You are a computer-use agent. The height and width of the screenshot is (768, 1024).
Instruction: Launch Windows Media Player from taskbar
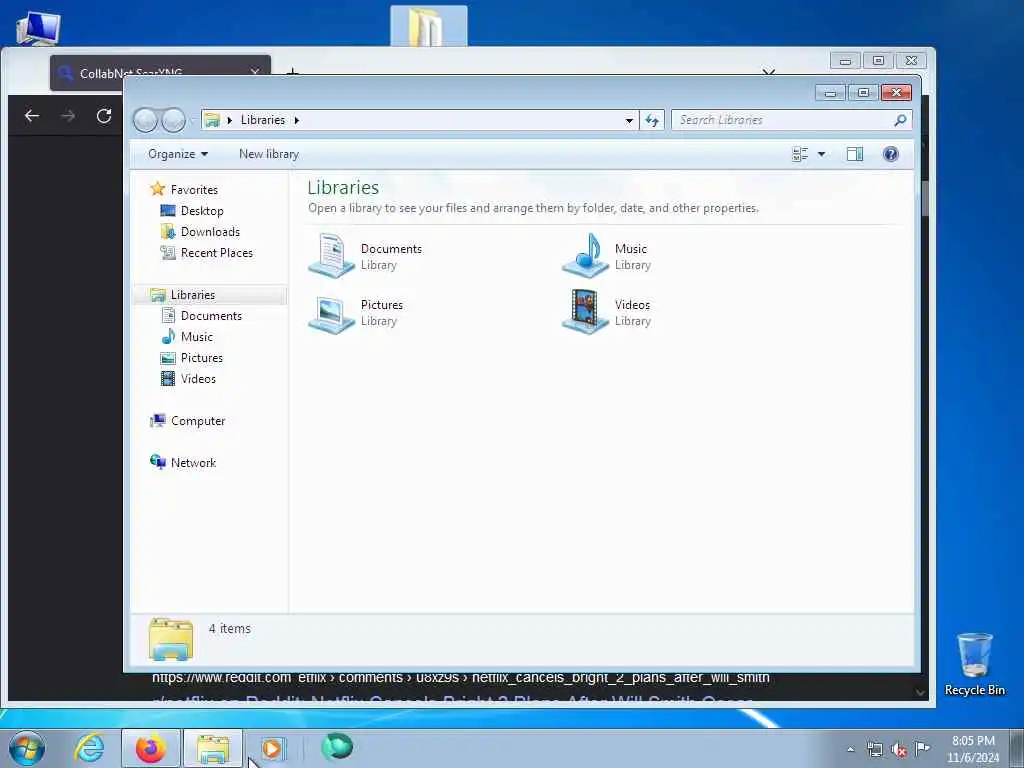(x=273, y=748)
